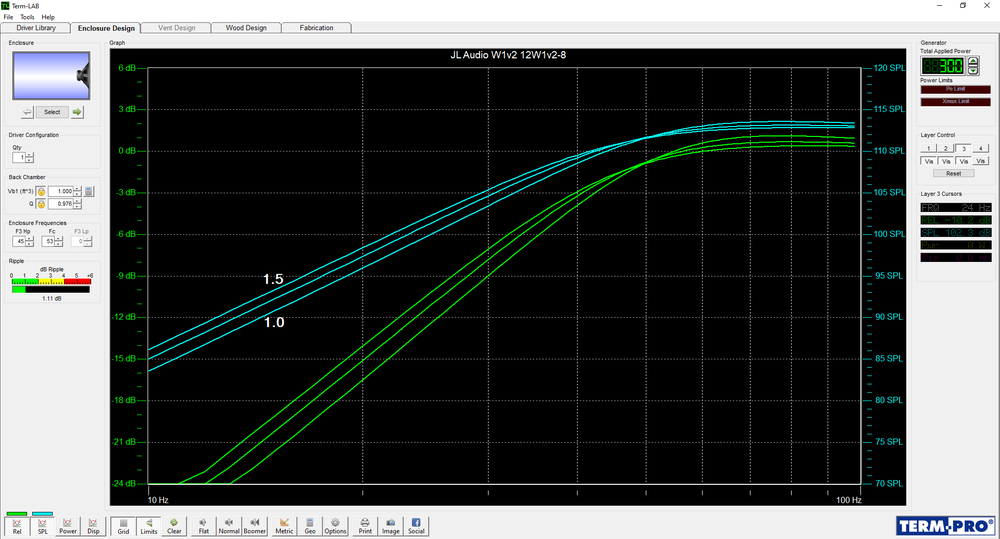Toggle Vis for layer 1
The width and height of the screenshot is (1000, 539).
(x=929, y=161)
